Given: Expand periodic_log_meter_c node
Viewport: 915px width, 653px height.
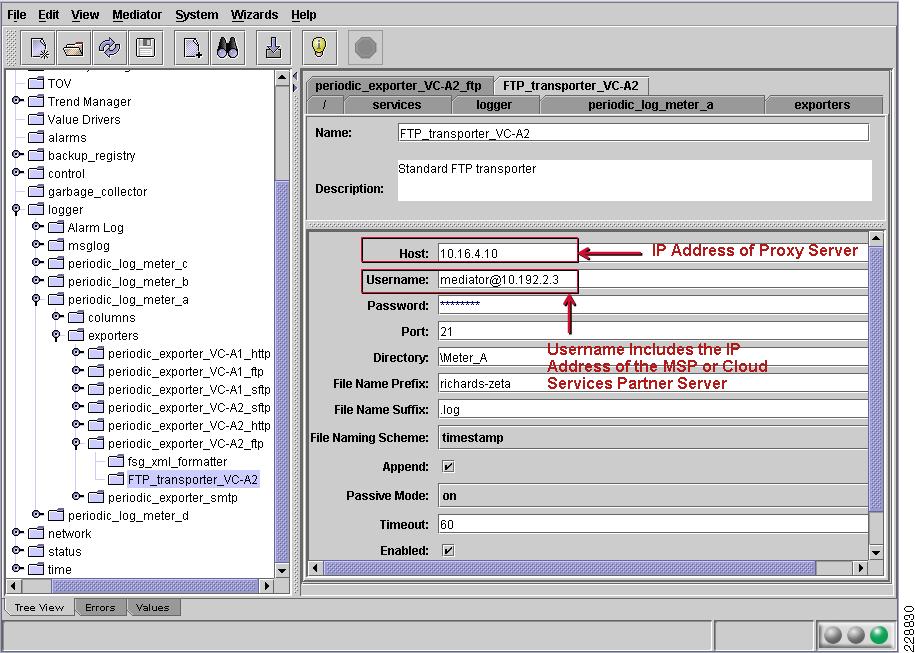Looking at the screenshot, I should click(x=37, y=263).
